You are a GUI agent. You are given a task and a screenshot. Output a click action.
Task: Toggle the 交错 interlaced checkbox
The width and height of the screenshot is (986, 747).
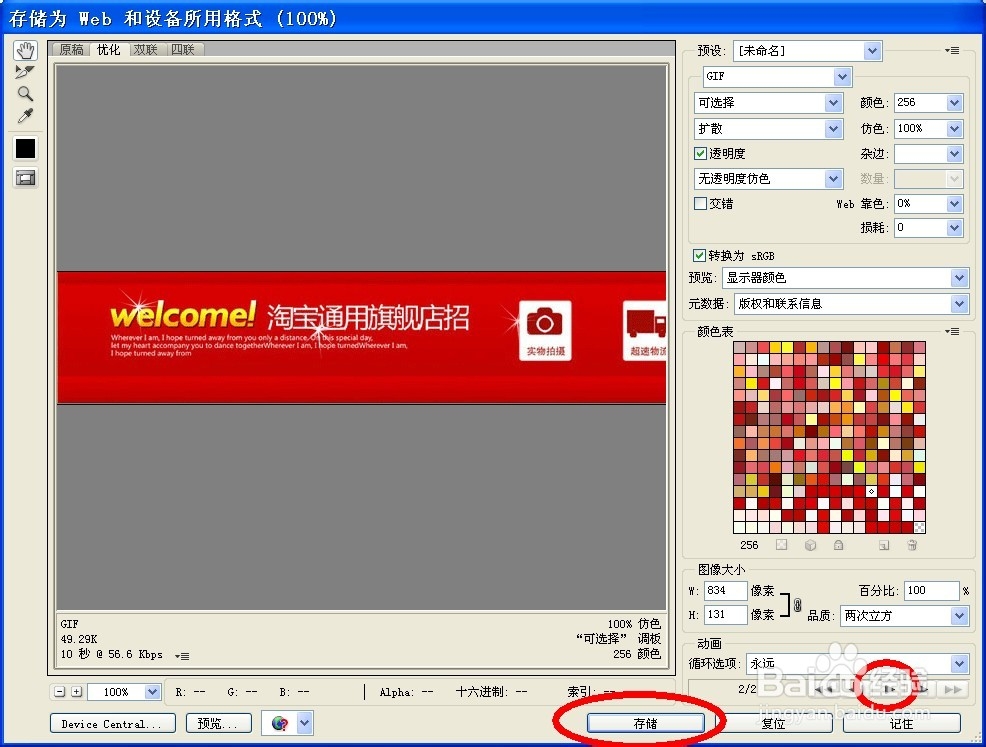tap(701, 203)
